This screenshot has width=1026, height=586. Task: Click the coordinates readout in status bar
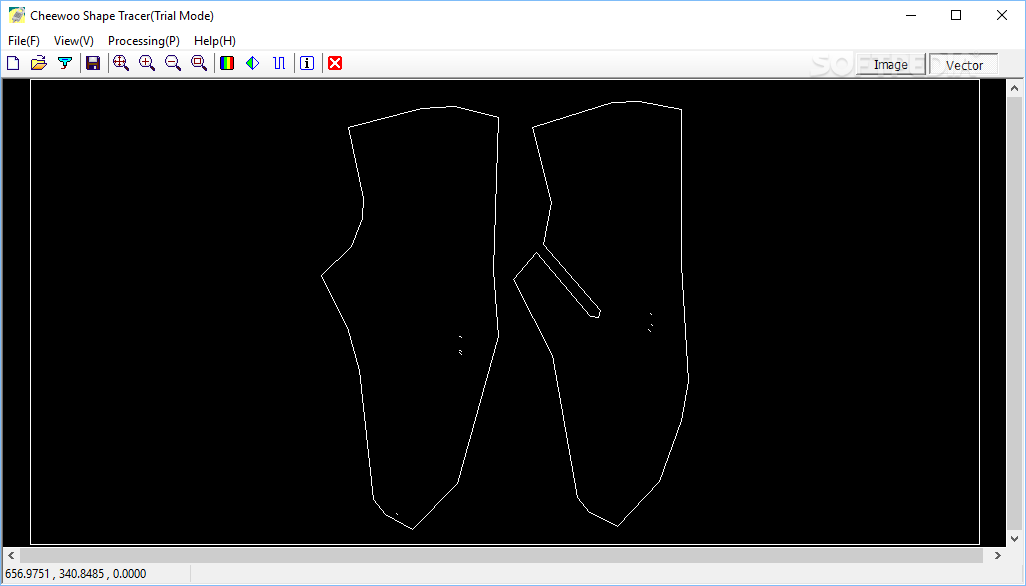tap(76, 574)
